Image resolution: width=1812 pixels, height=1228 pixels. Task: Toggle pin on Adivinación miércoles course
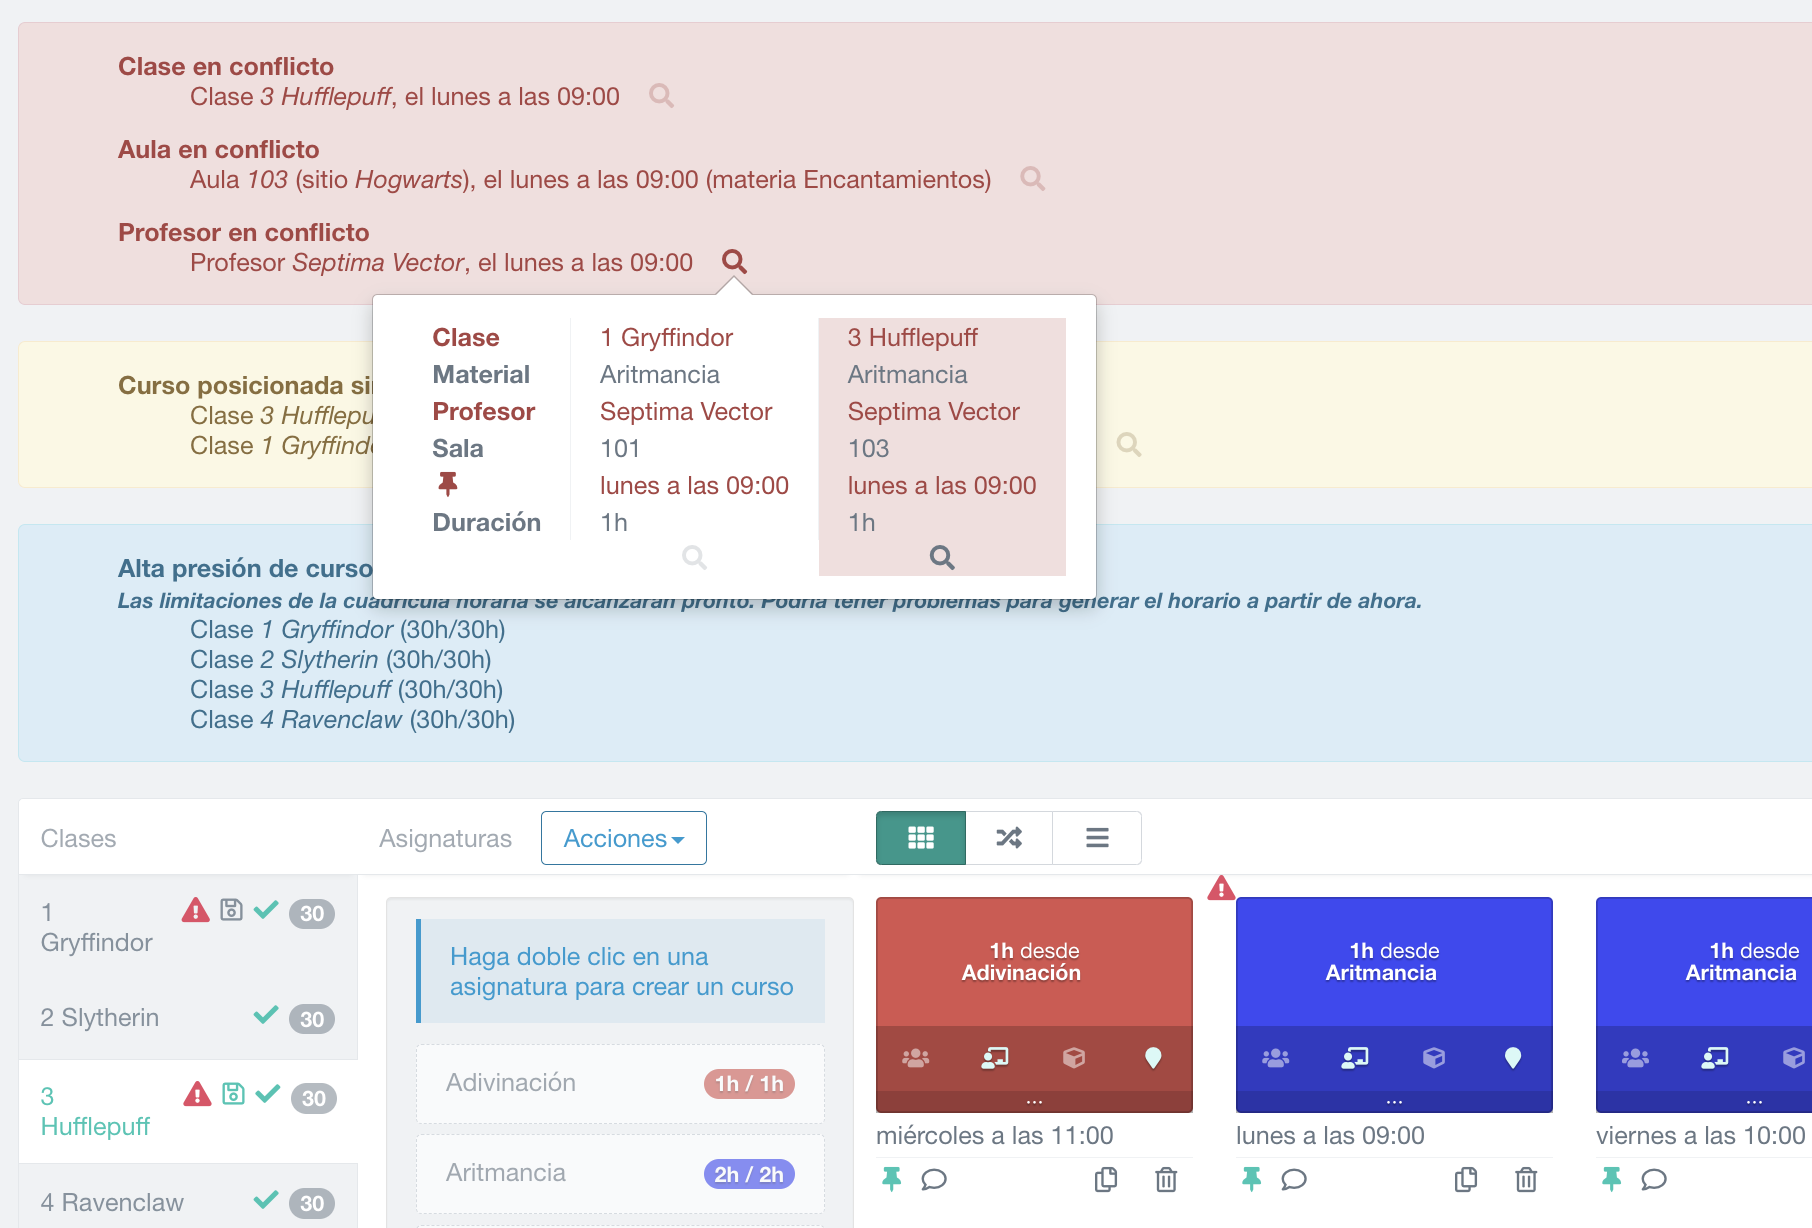point(891,1180)
